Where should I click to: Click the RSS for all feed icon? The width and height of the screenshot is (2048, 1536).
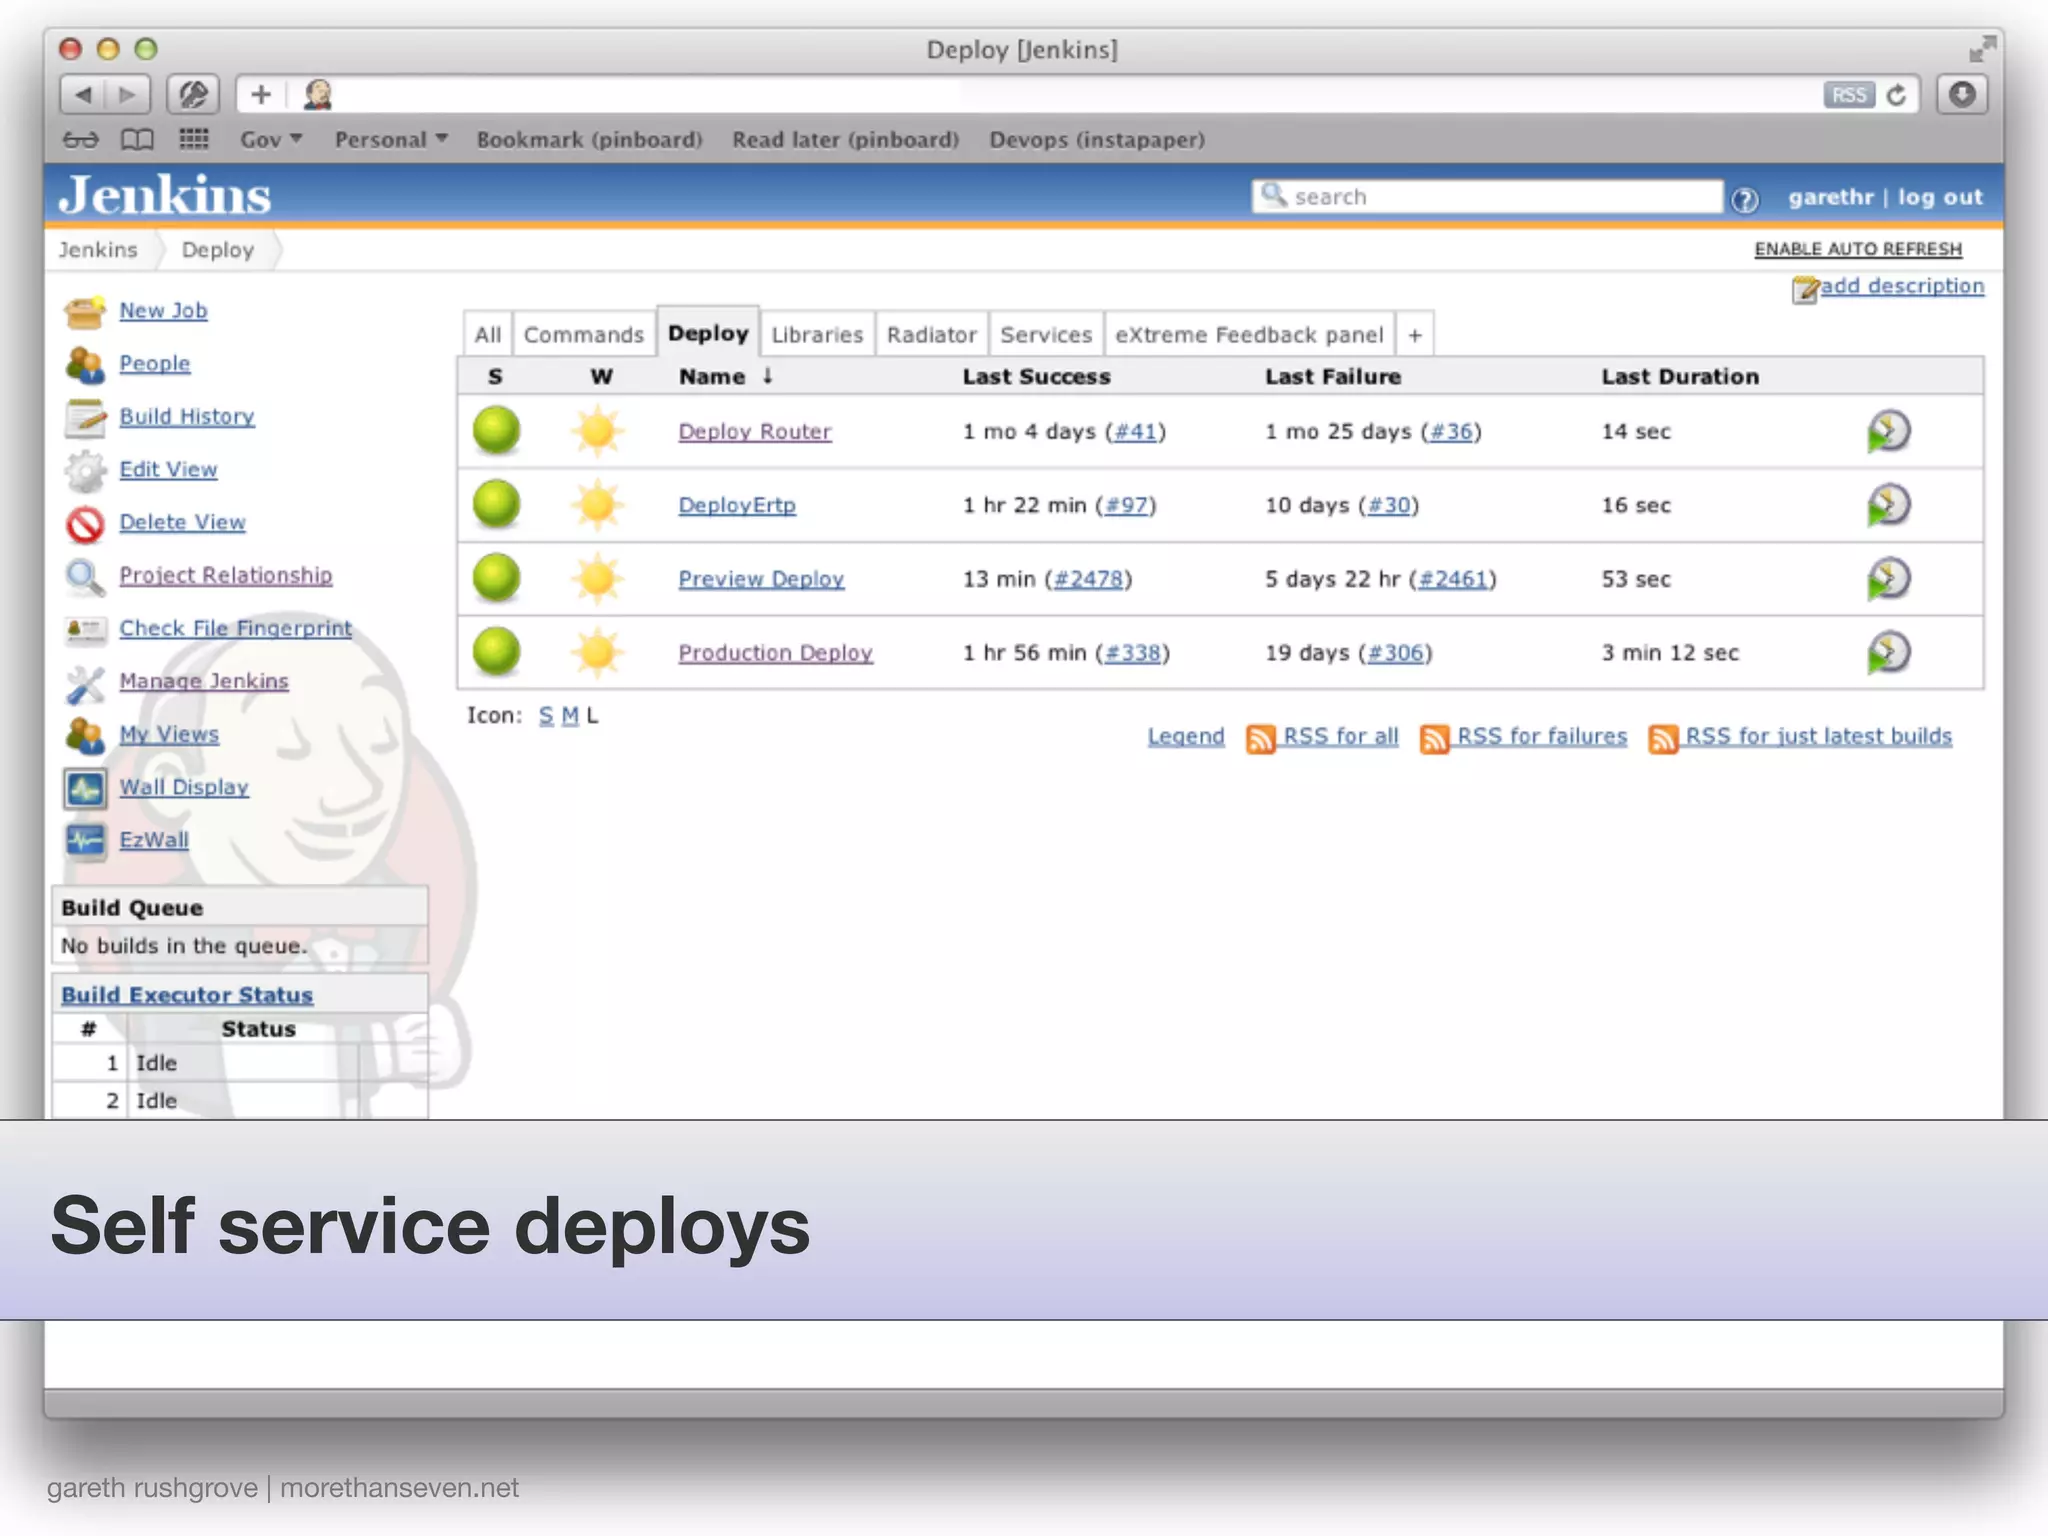(1260, 738)
